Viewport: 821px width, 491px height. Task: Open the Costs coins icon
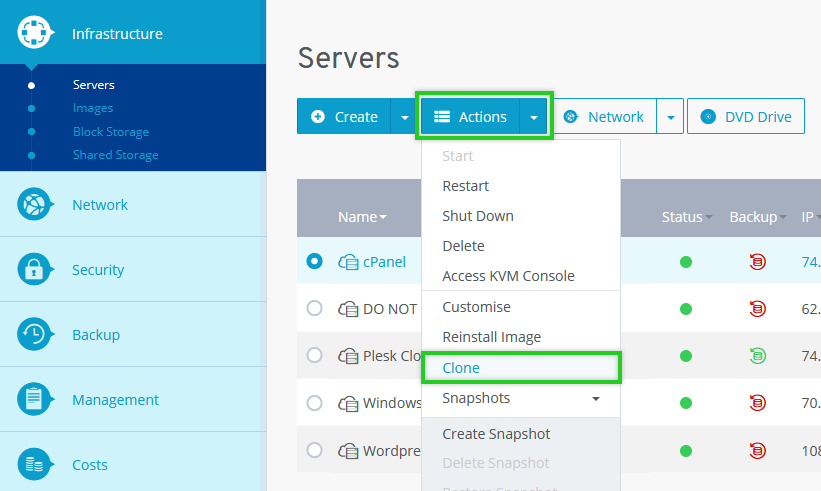pos(35,465)
